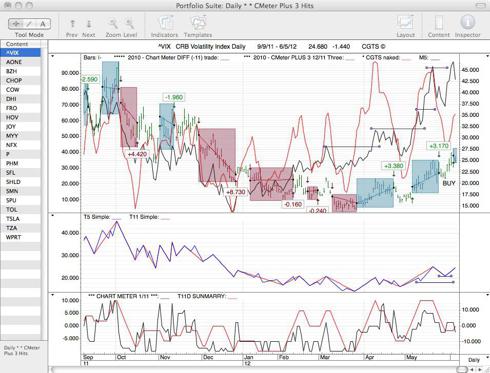Click the -1.960 trade result label

pos(174,97)
